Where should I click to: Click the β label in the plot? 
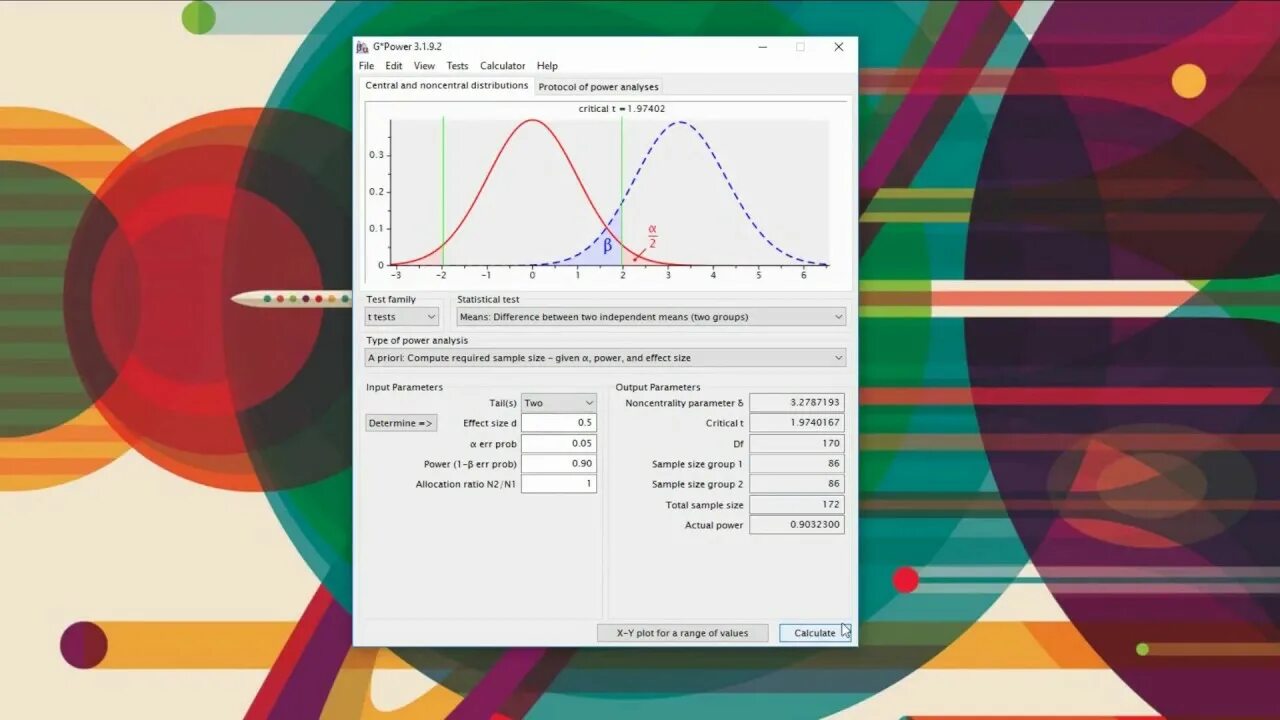pyautogui.click(x=607, y=245)
